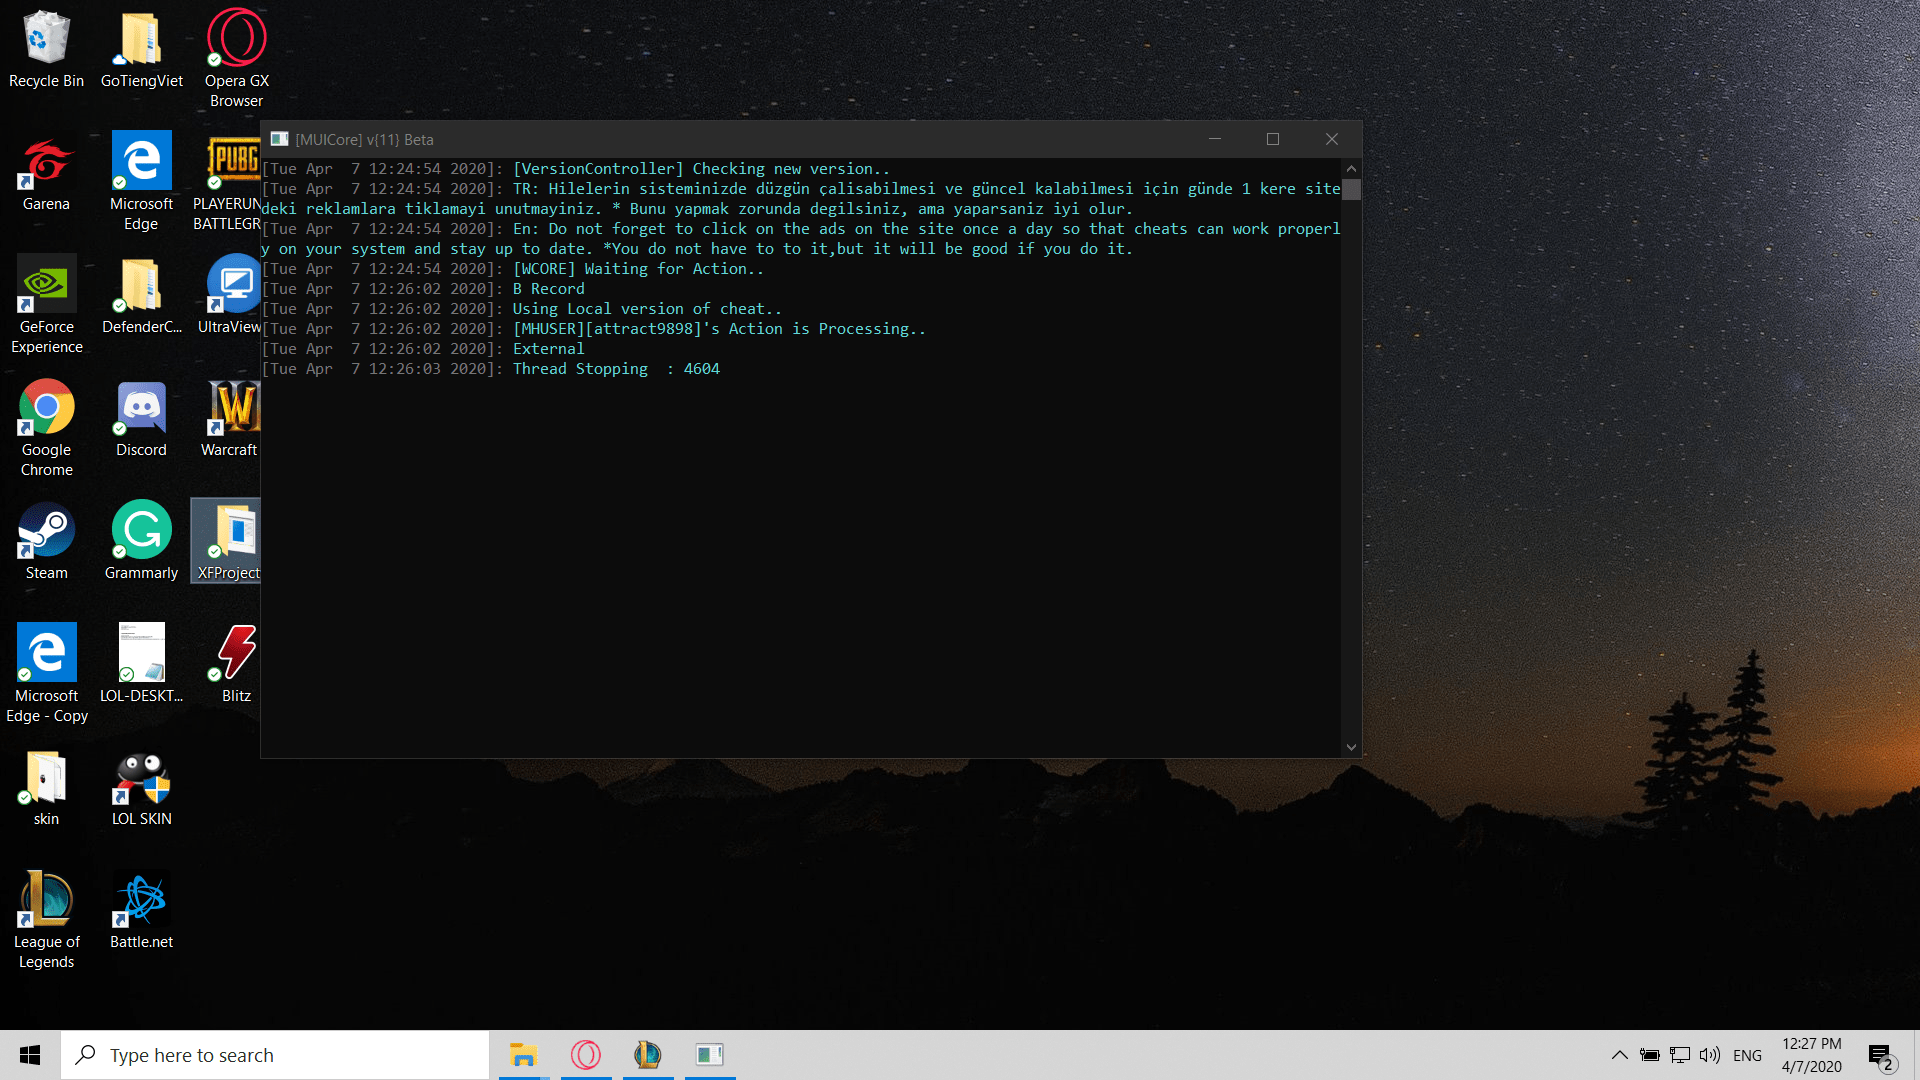Select the GeForce Experience shortcut
Viewport: 1920px width, 1080px height.
(x=46, y=305)
